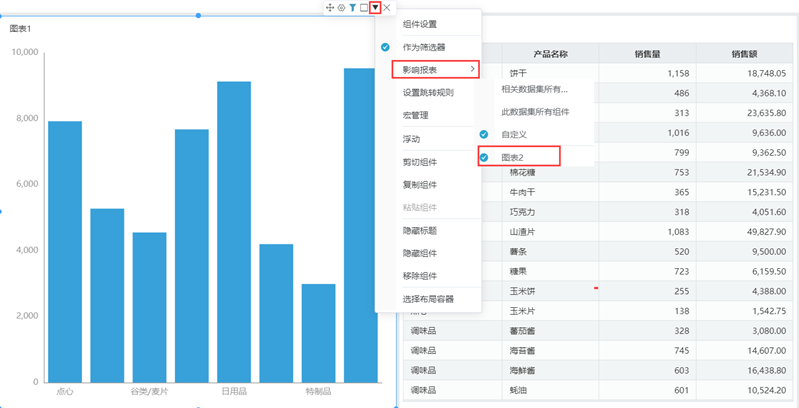The image size is (799, 408).
Task: Select the 蚝油 product cell
Action: coord(550,391)
